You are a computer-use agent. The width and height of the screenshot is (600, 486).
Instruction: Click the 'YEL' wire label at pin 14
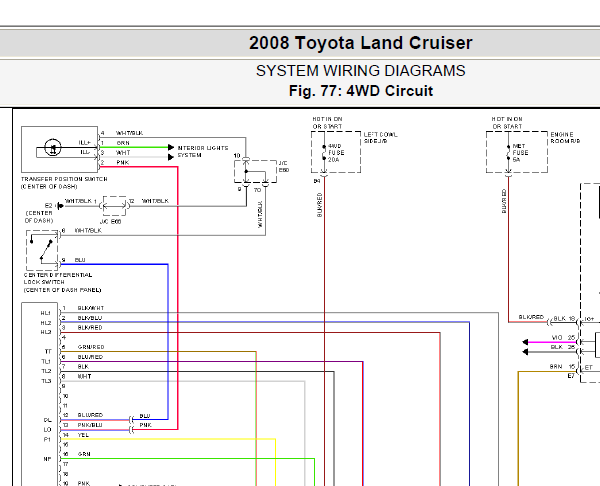click(x=83, y=435)
